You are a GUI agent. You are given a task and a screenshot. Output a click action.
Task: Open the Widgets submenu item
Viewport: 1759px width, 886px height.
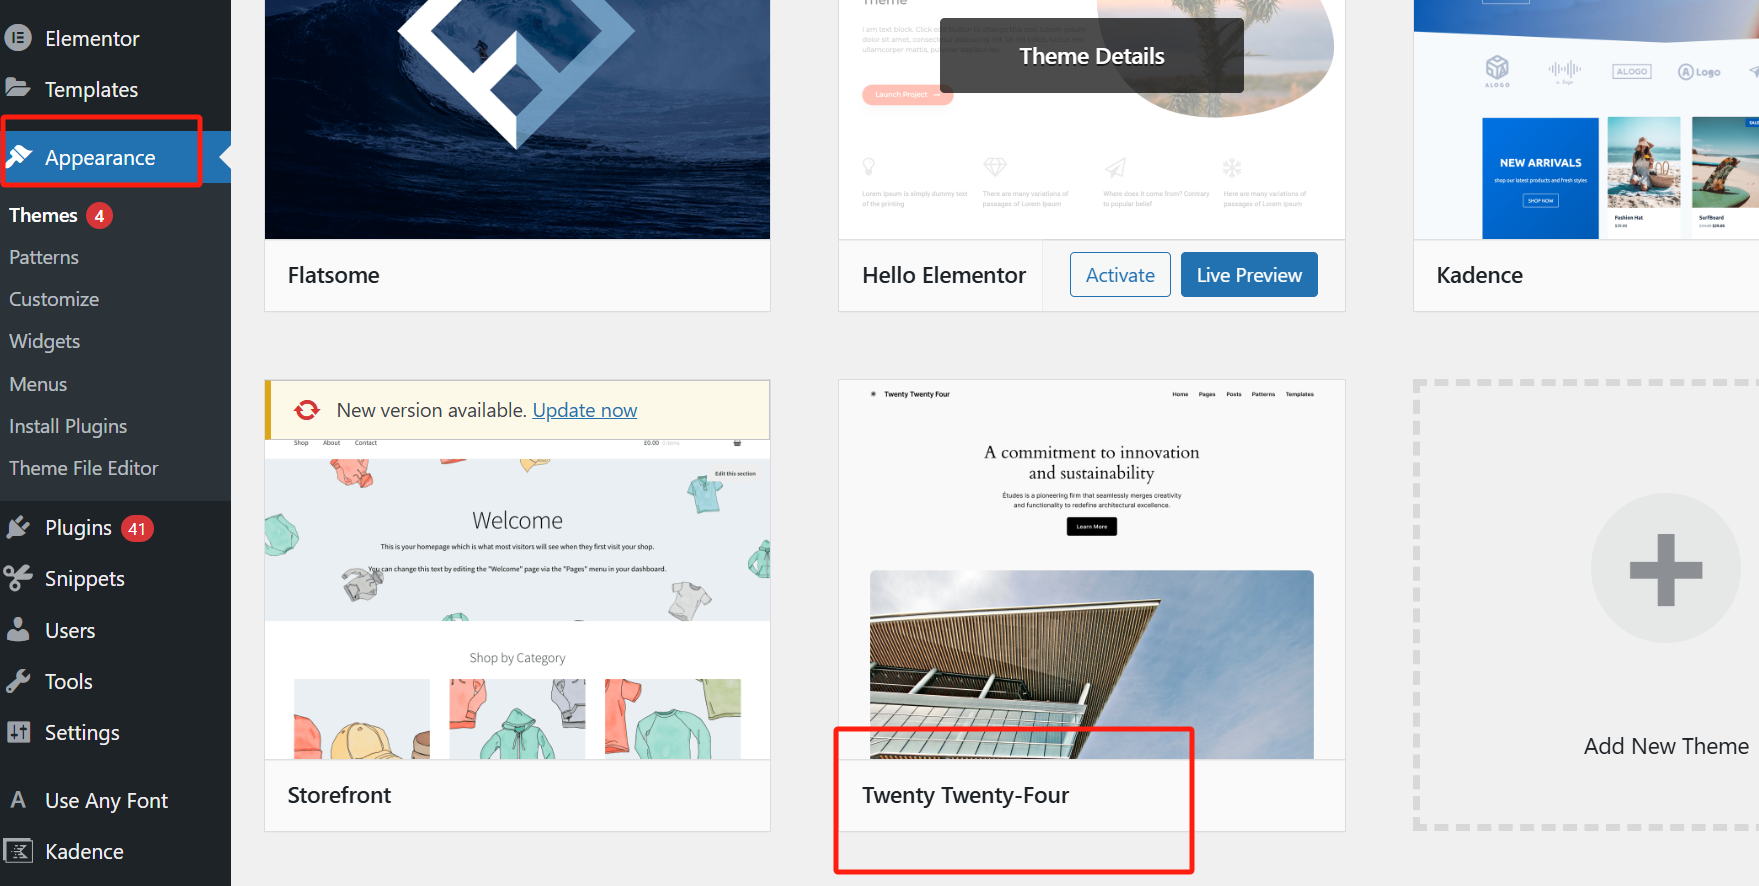point(45,341)
